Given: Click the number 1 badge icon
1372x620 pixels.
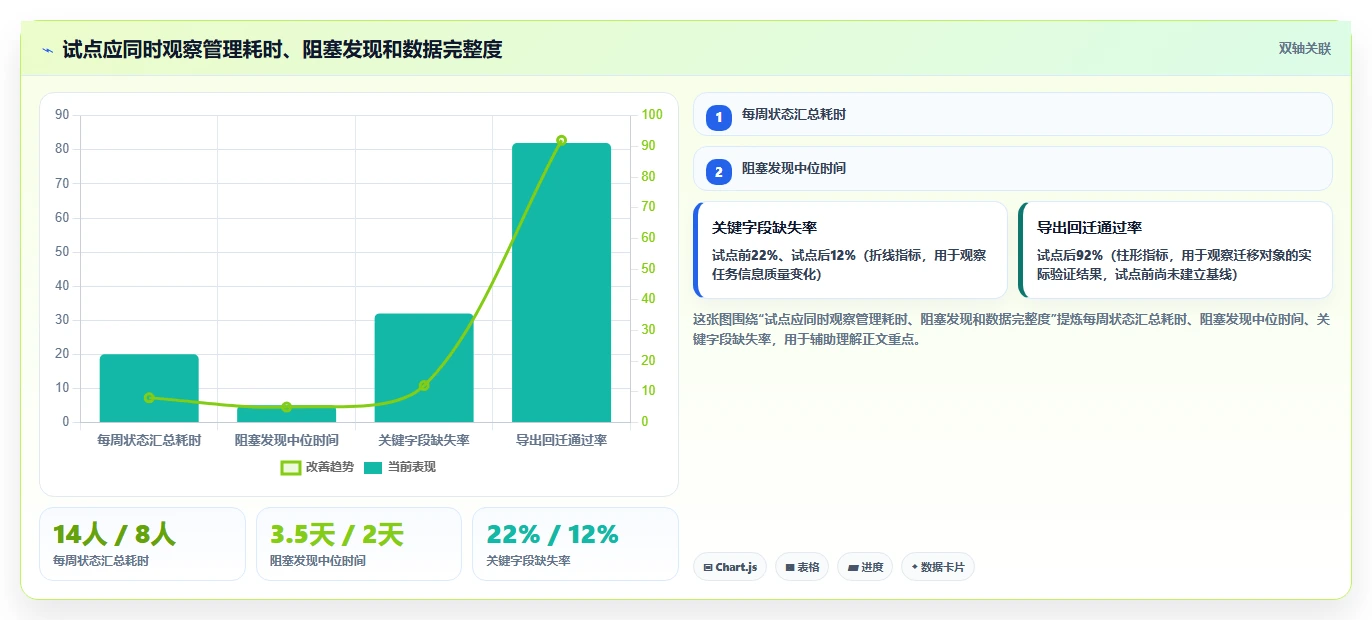Looking at the screenshot, I should (x=718, y=117).
